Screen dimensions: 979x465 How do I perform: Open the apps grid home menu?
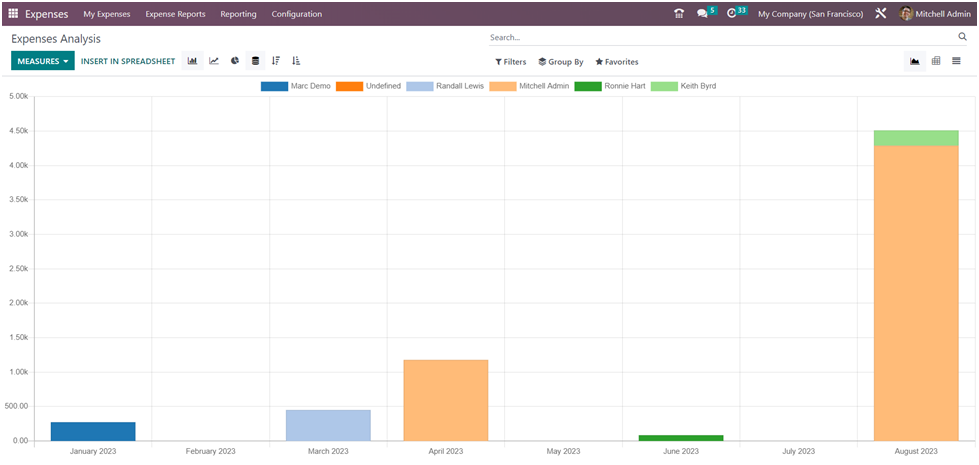click(x=13, y=14)
